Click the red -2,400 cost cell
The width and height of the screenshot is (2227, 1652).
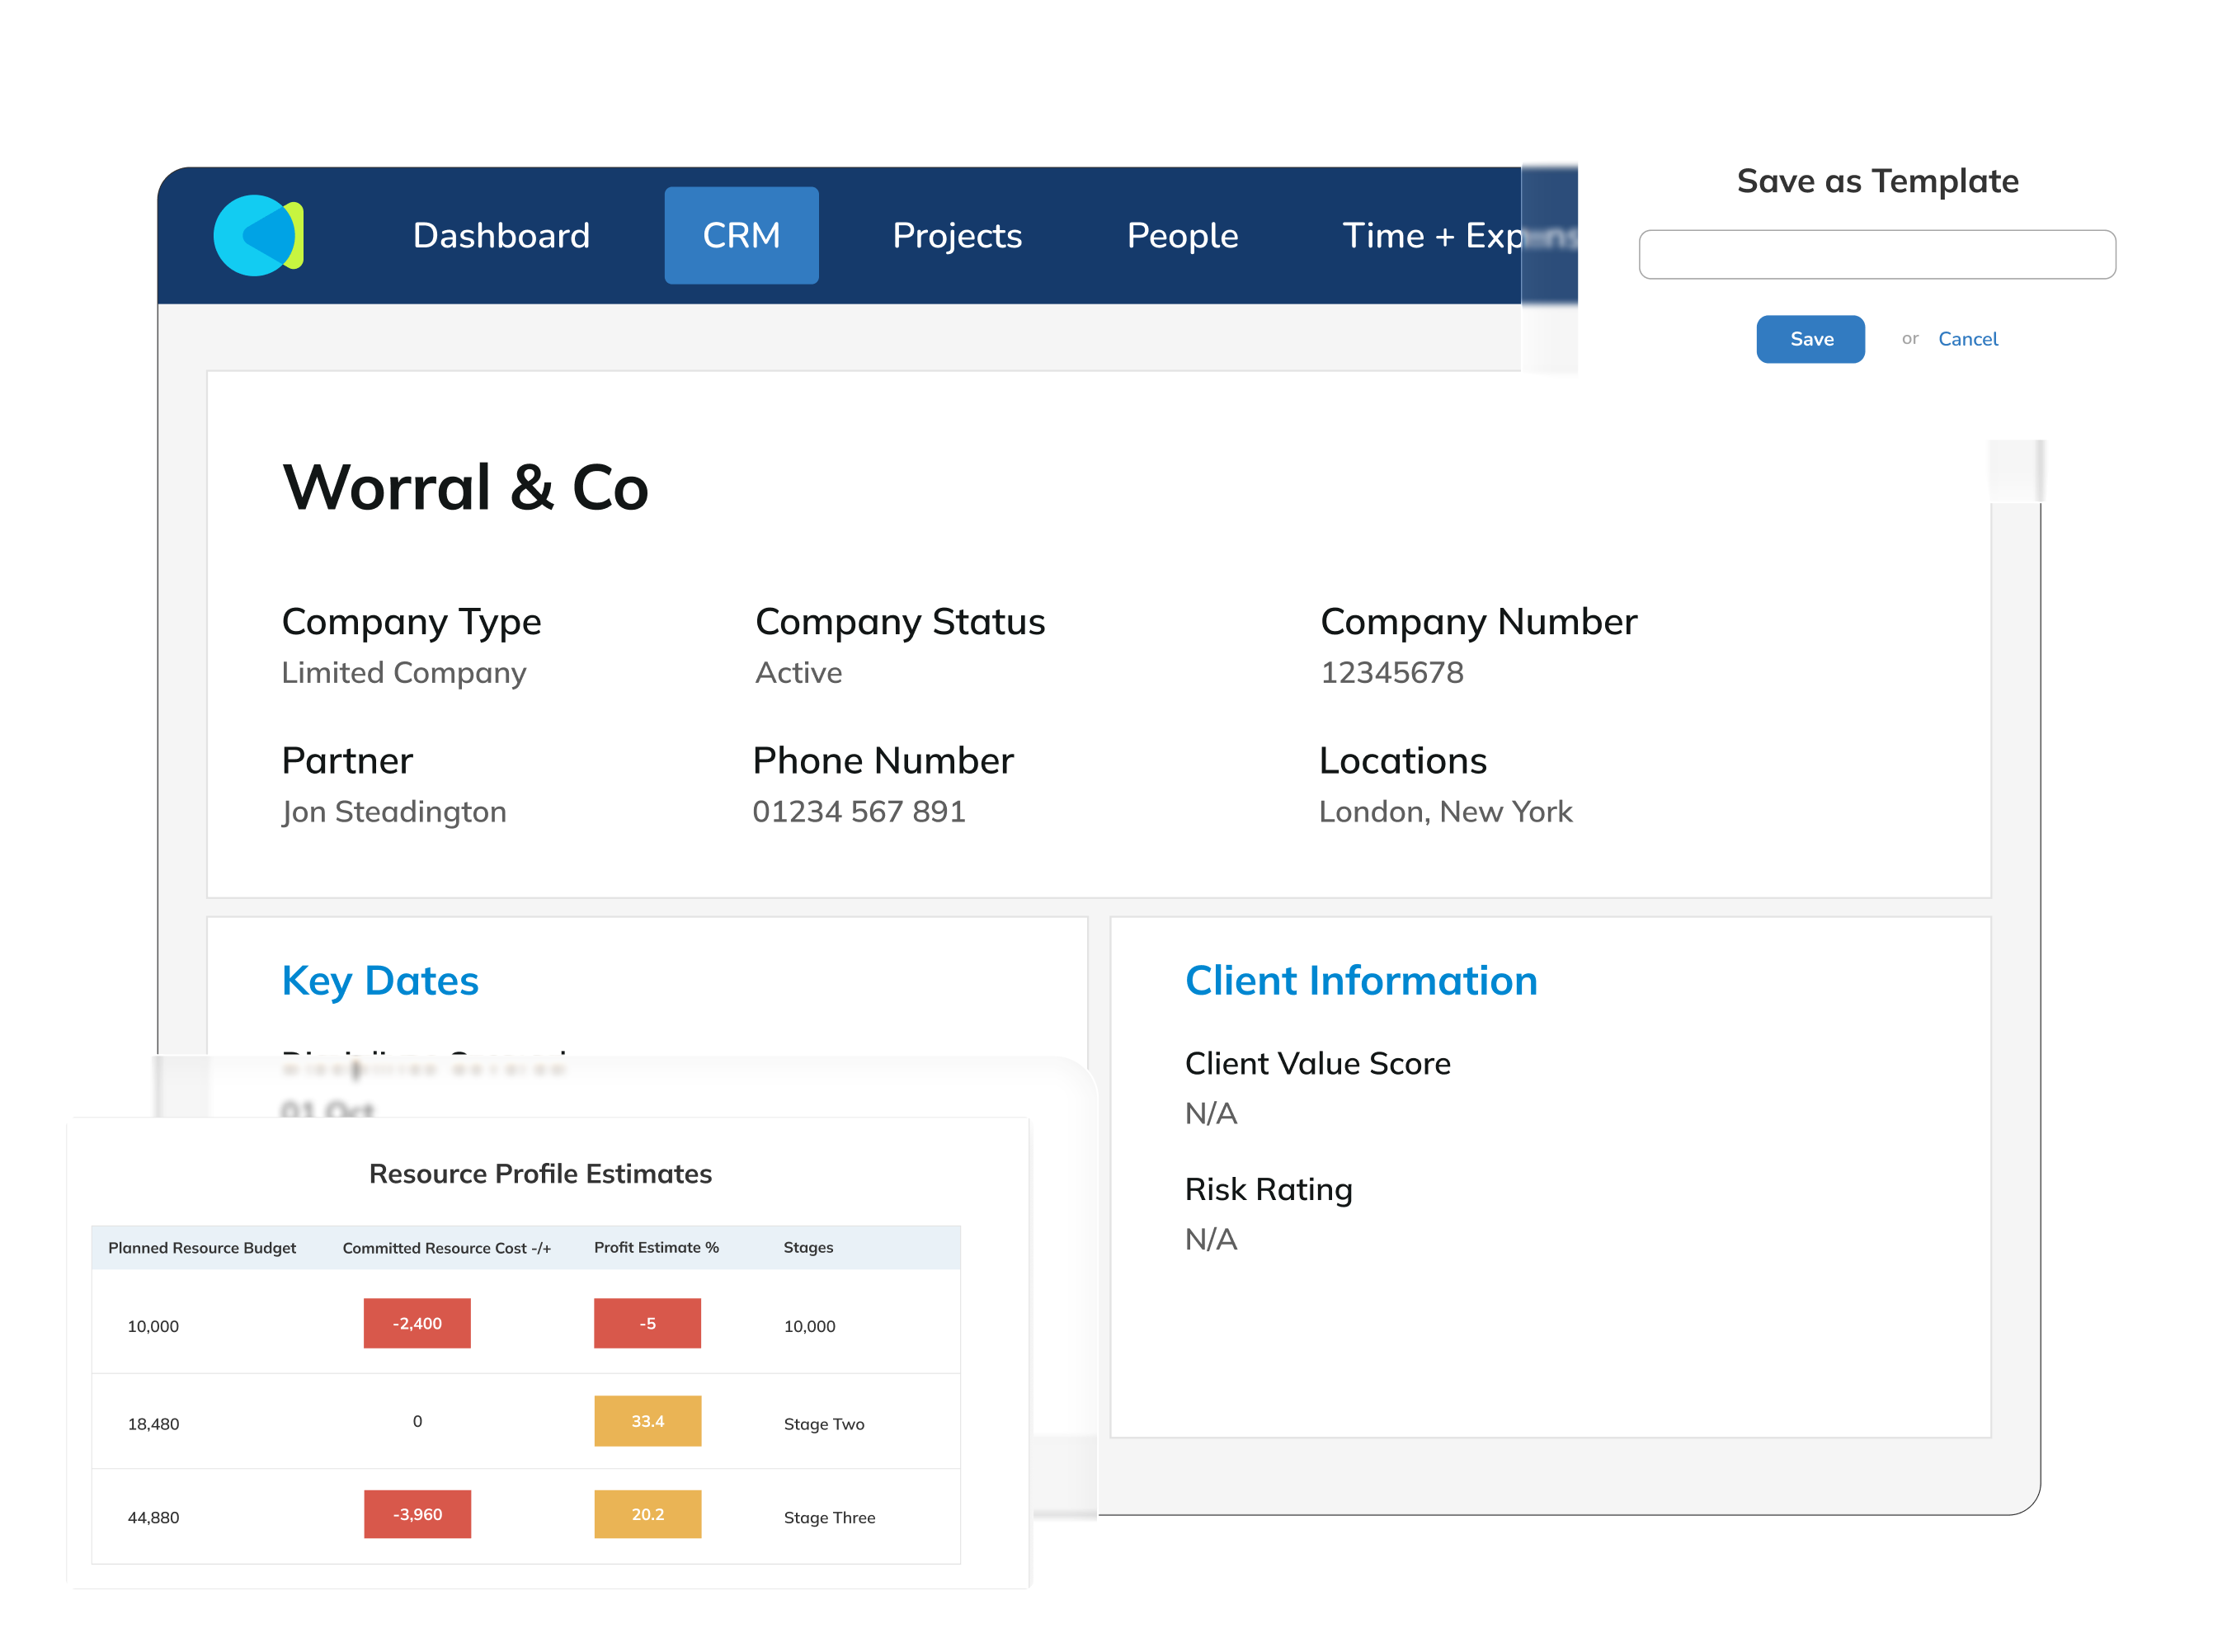pos(417,1323)
